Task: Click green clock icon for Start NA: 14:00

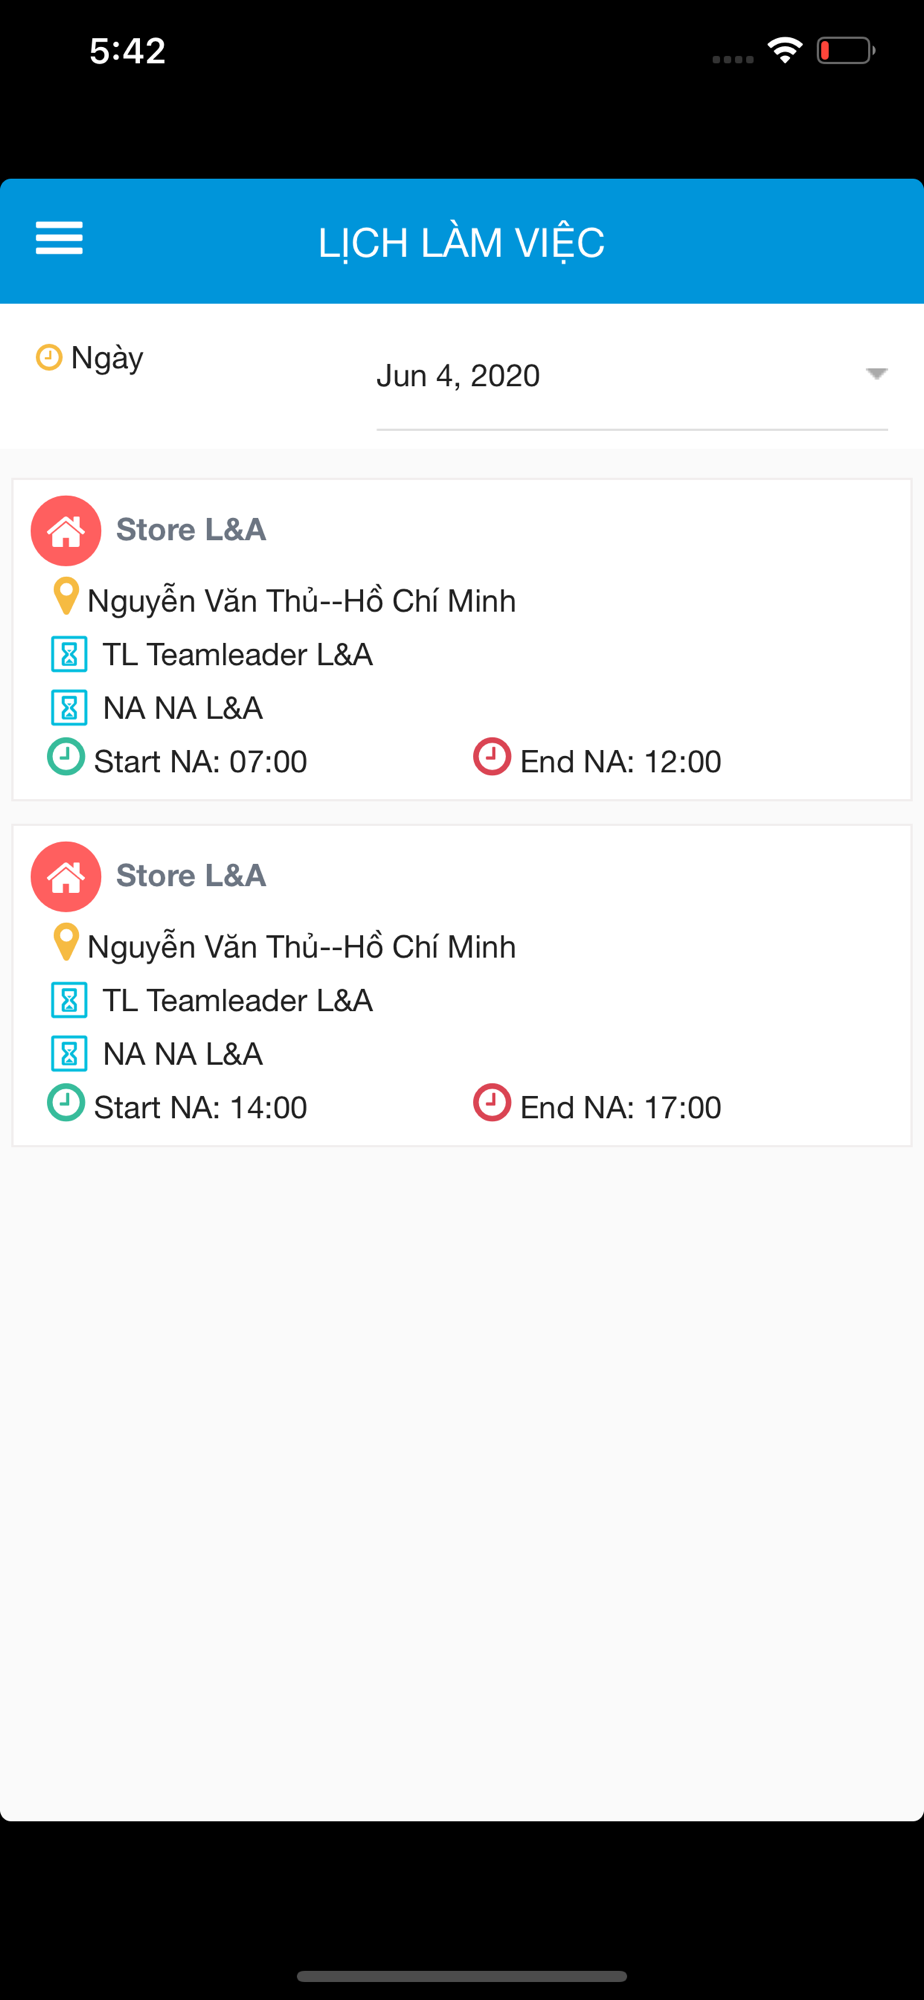Action: [x=66, y=1103]
